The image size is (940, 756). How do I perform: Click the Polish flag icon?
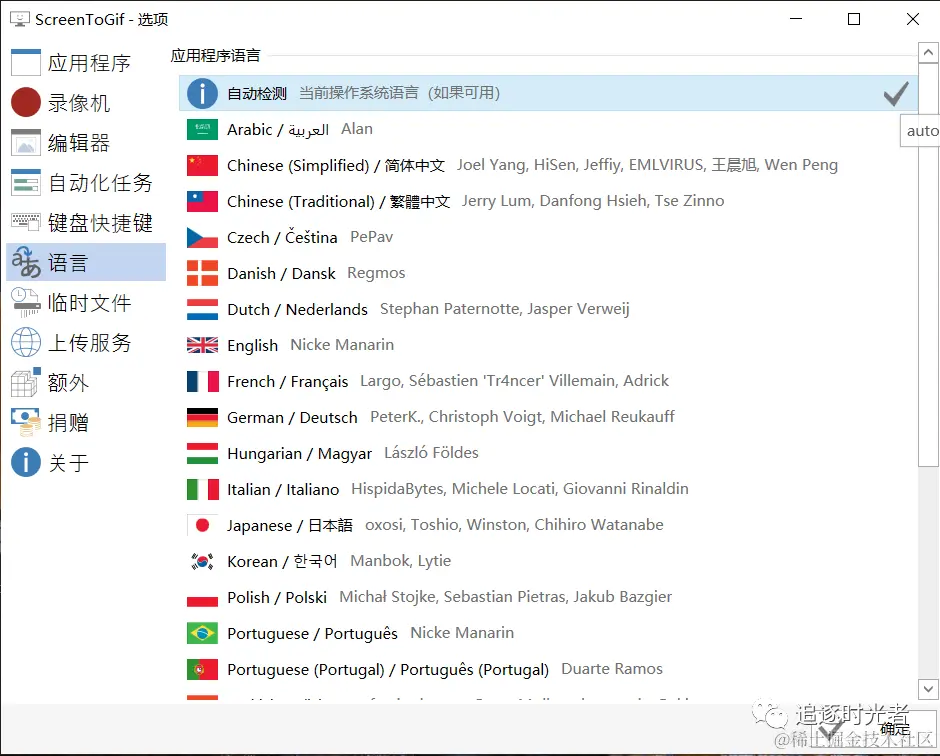tap(202, 597)
